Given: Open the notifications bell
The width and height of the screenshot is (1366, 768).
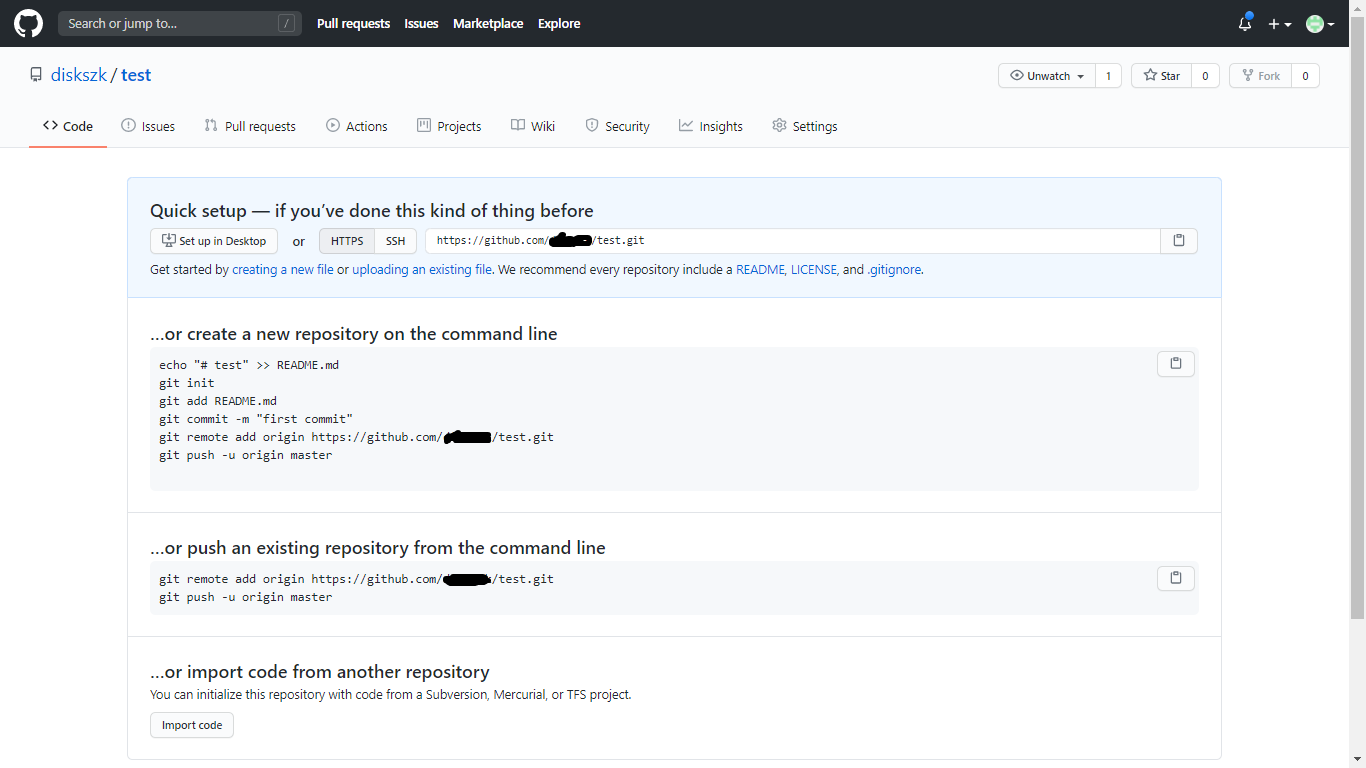Looking at the screenshot, I should point(1243,23).
